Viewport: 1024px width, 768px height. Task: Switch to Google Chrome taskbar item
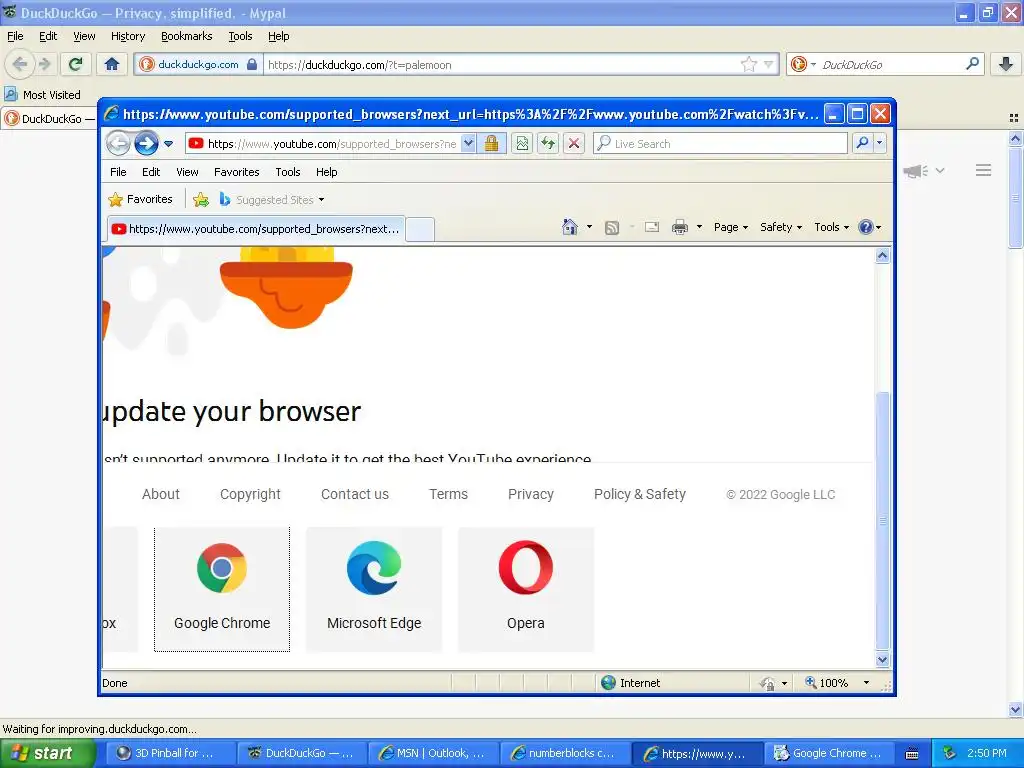coord(829,754)
